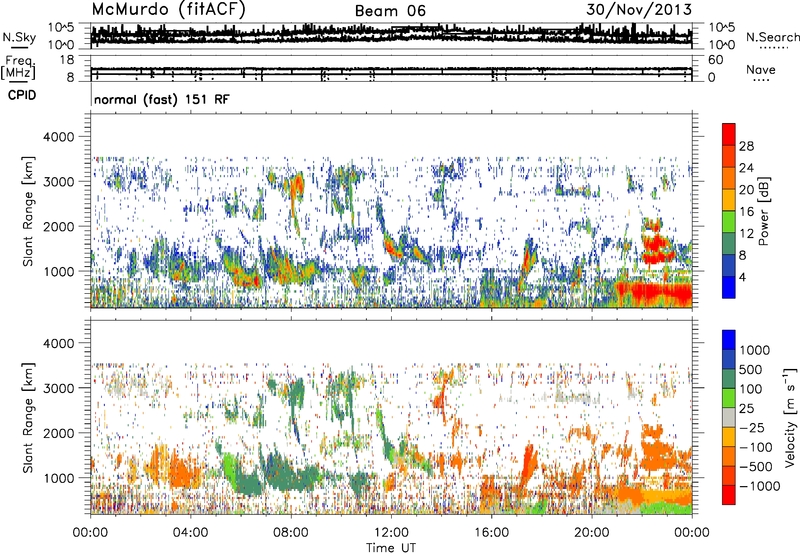Viewport: 800px width, 554px height.
Task: Click the 4000 tick of the power panel
Action: [x=58, y=137]
